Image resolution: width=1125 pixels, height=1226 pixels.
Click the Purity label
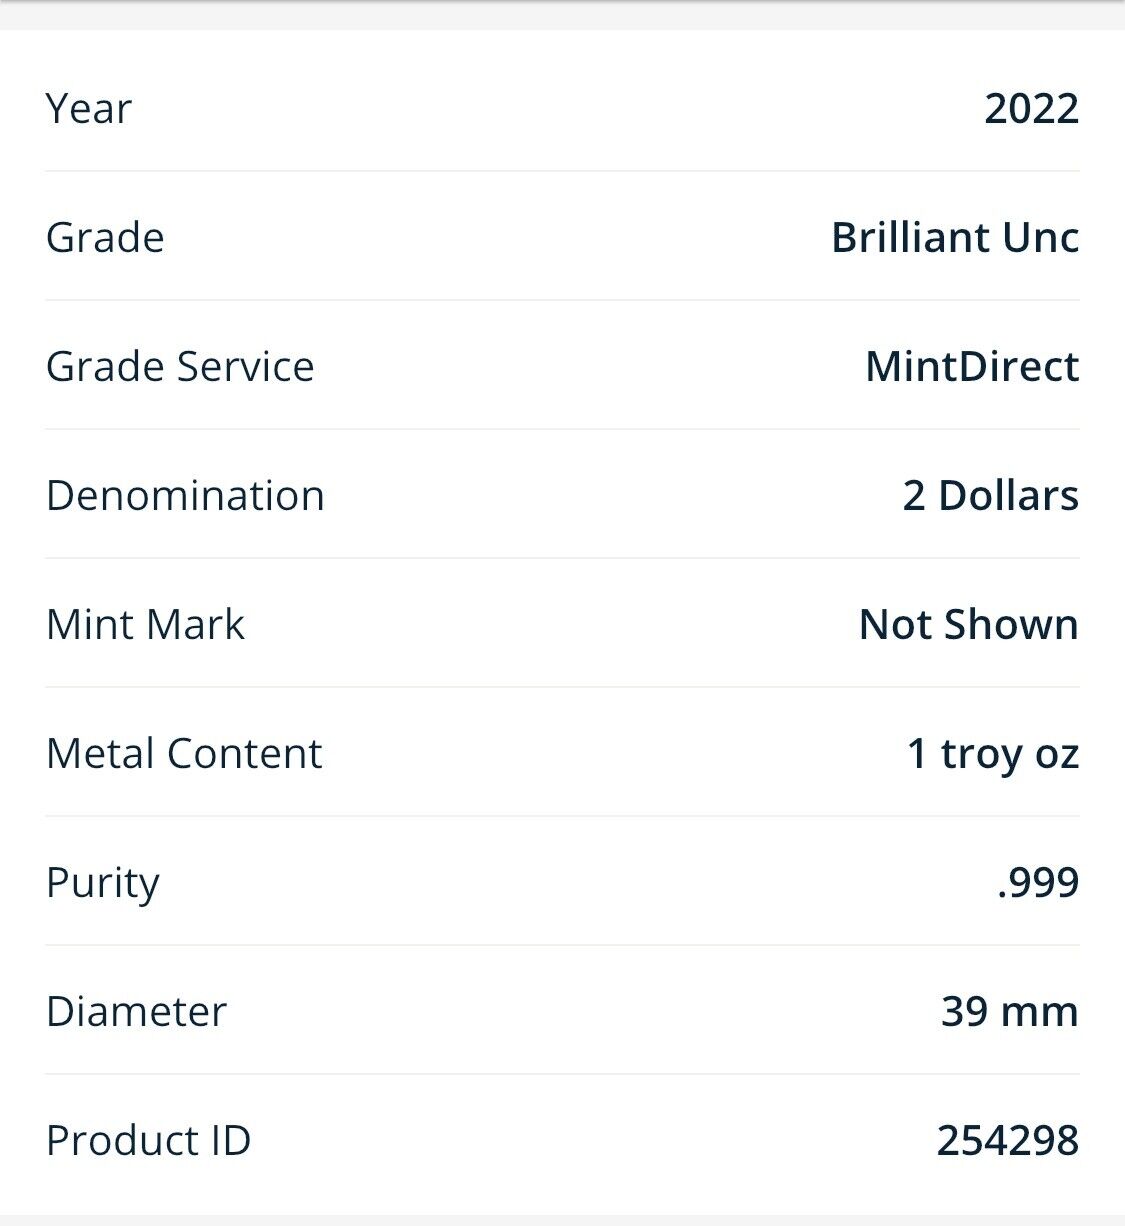pyautogui.click(x=102, y=882)
